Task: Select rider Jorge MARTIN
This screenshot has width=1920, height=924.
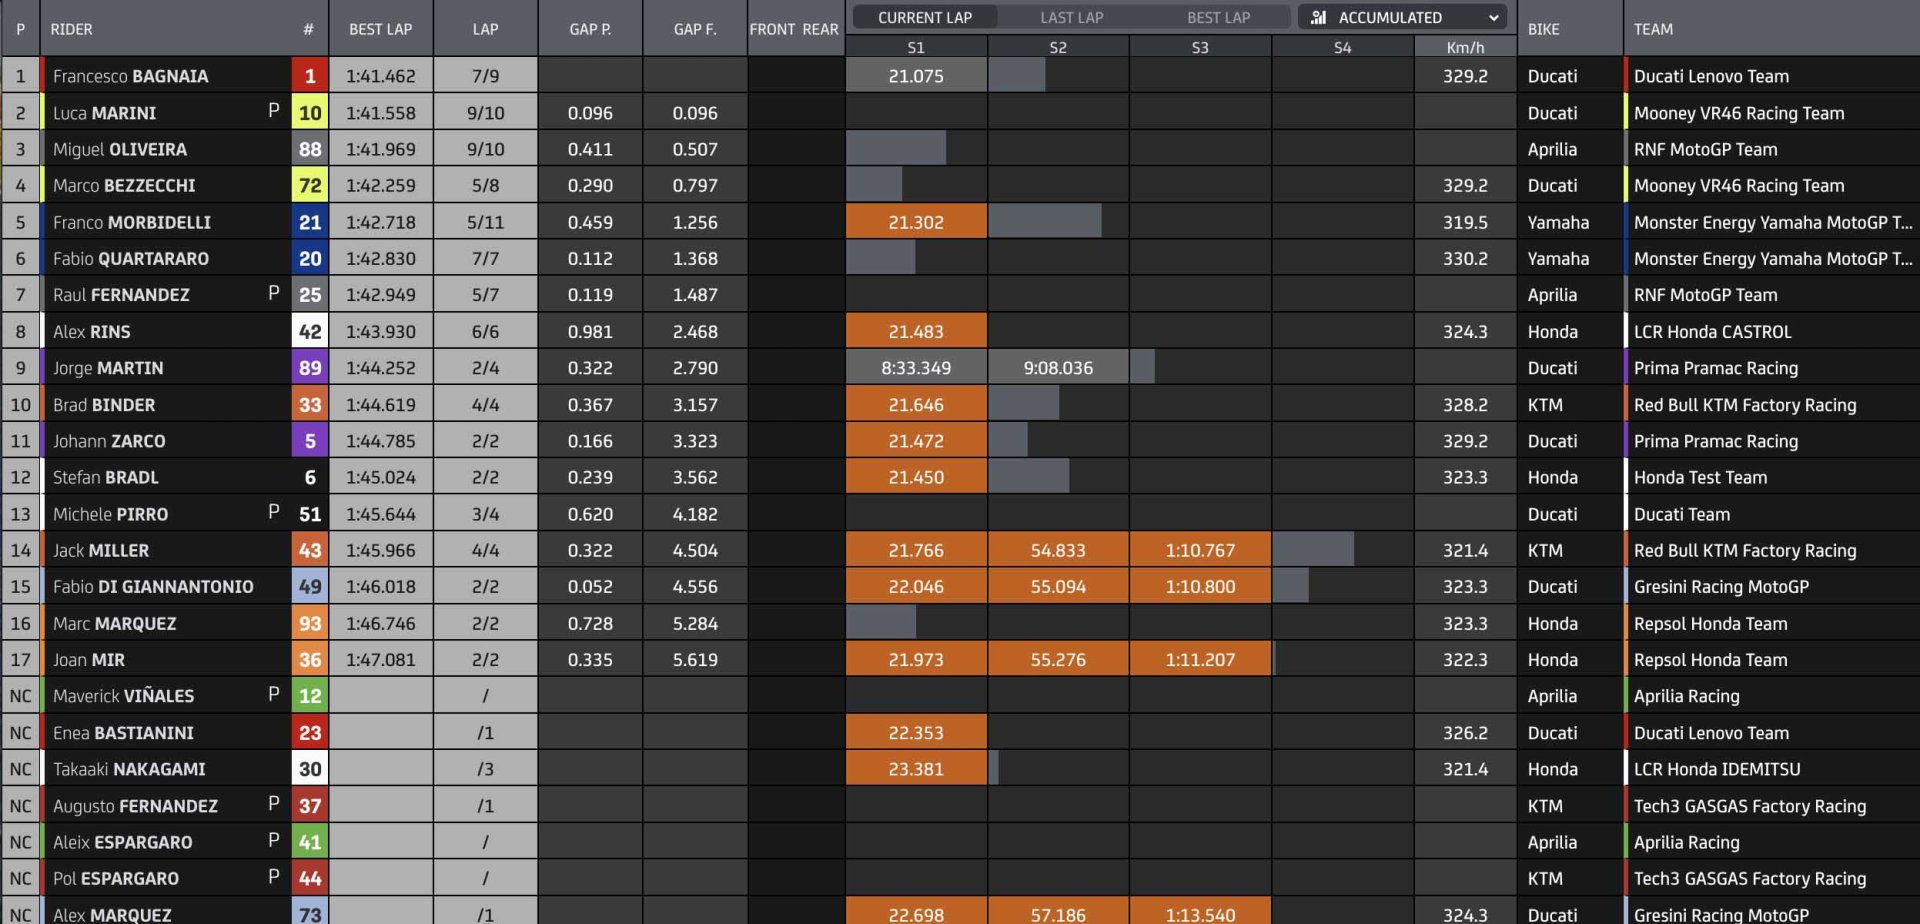Action: 107,368
